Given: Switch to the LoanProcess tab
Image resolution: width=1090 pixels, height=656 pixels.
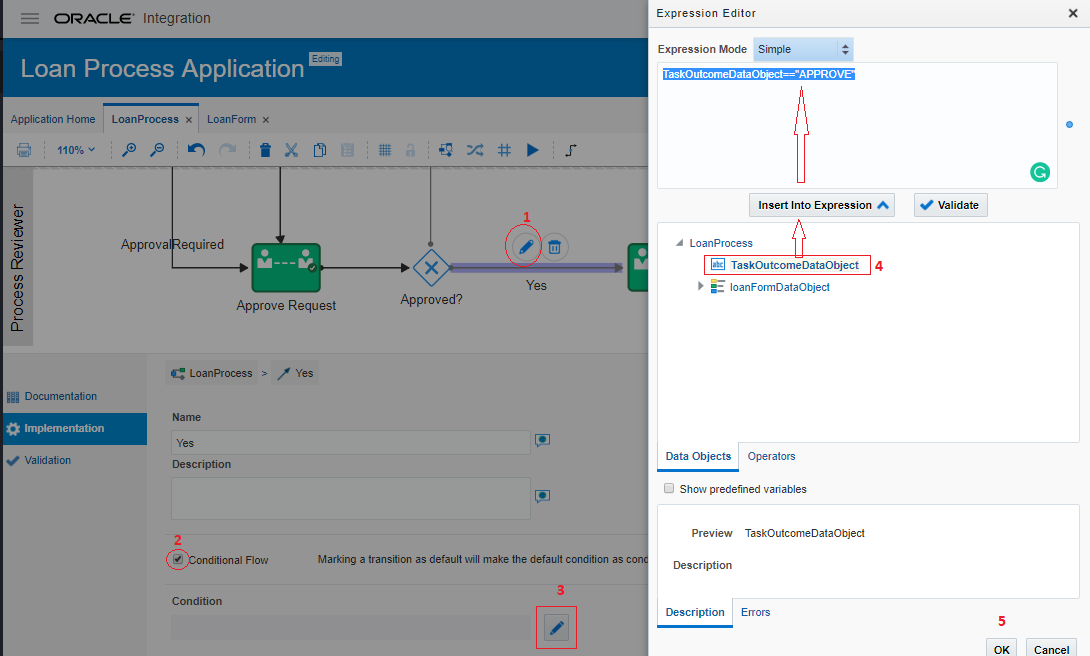Looking at the screenshot, I should [x=145, y=120].
